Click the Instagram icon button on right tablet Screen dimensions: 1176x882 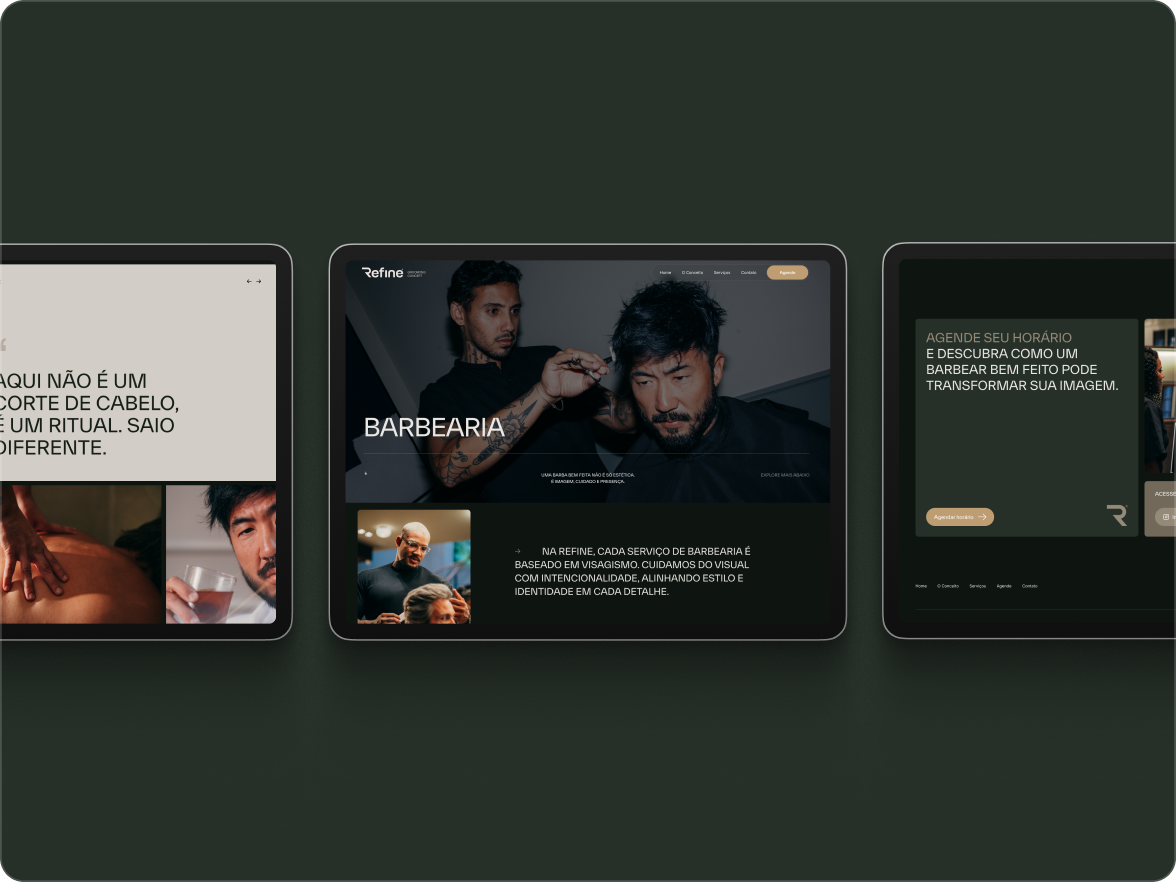tap(1166, 517)
